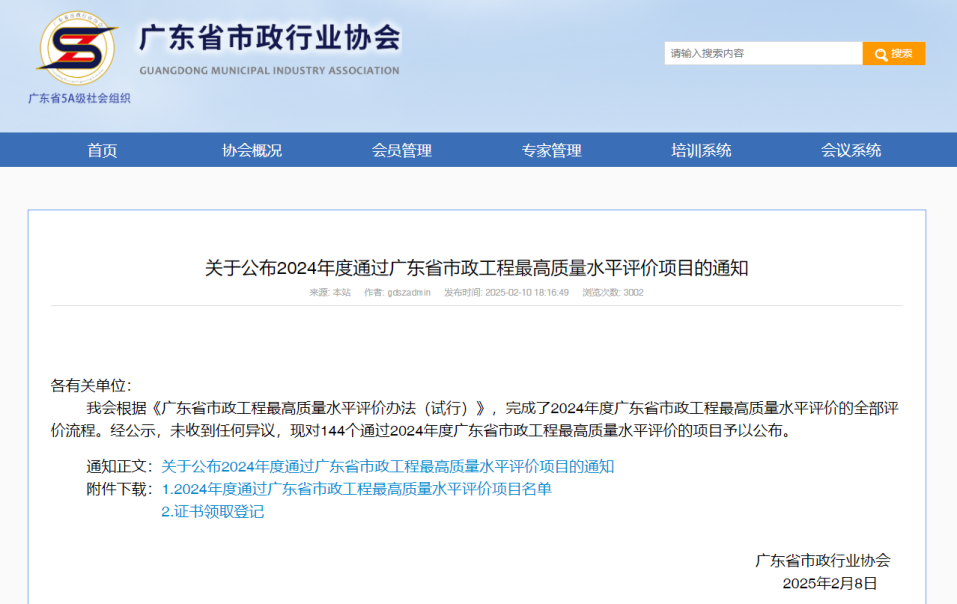Click the signature date 2025年2月8日

tap(829, 583)
